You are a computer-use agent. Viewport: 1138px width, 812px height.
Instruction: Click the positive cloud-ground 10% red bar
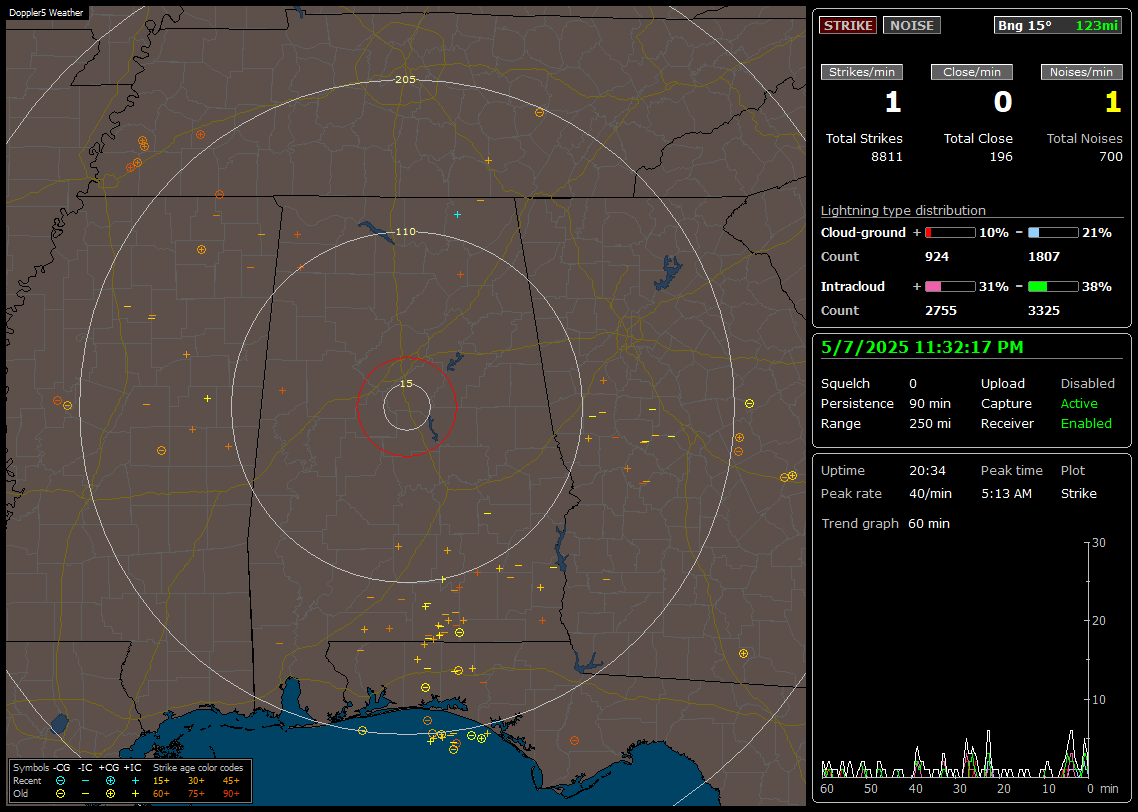coord(950,233)
